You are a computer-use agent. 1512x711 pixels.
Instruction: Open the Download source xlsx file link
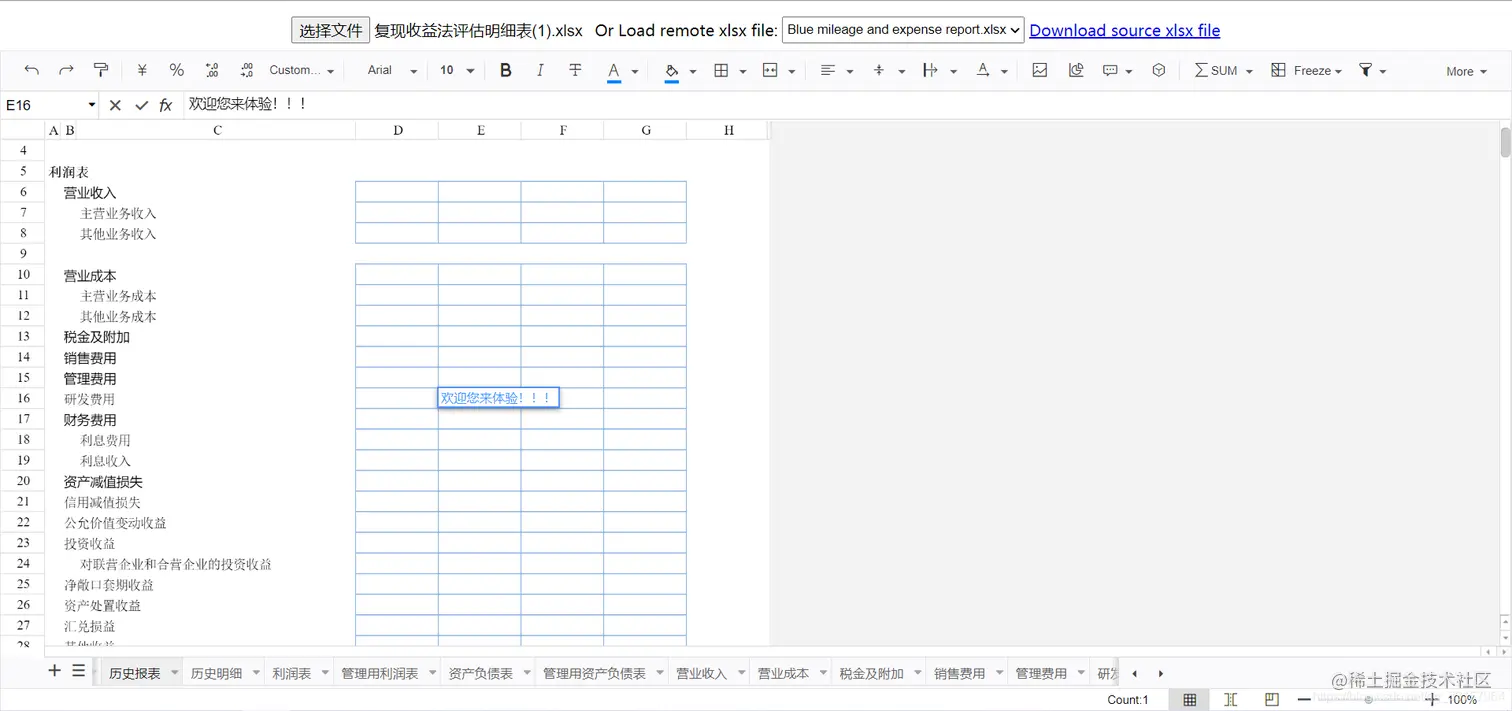coord(1124,30)
